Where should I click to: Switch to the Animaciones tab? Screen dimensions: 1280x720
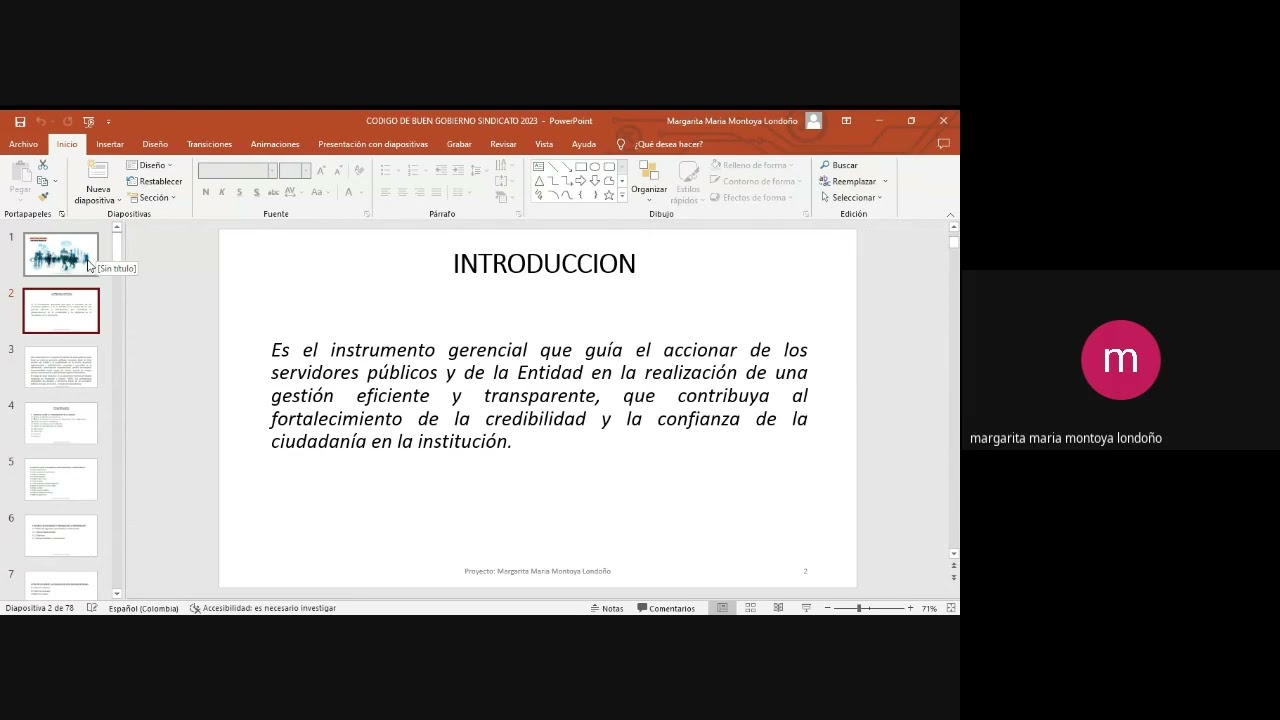tap(275, 144)
